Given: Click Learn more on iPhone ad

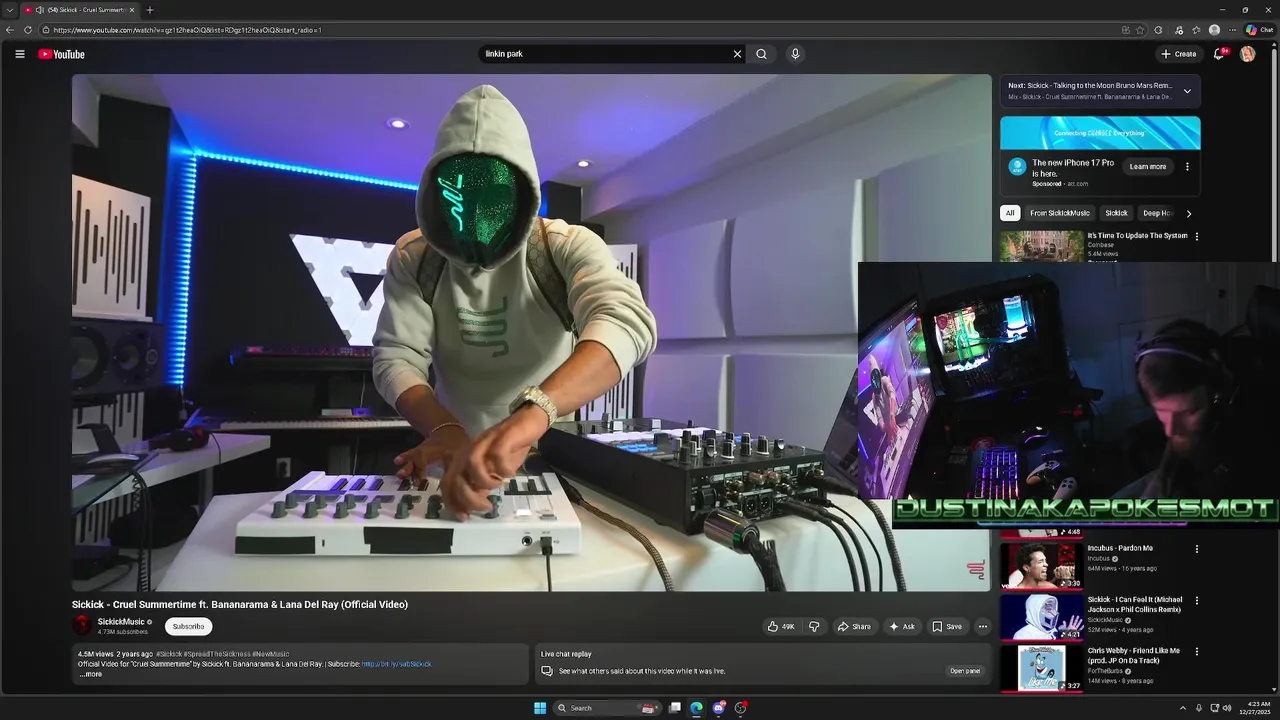Looking at the screenshot, I should [x=1148, y=167].
